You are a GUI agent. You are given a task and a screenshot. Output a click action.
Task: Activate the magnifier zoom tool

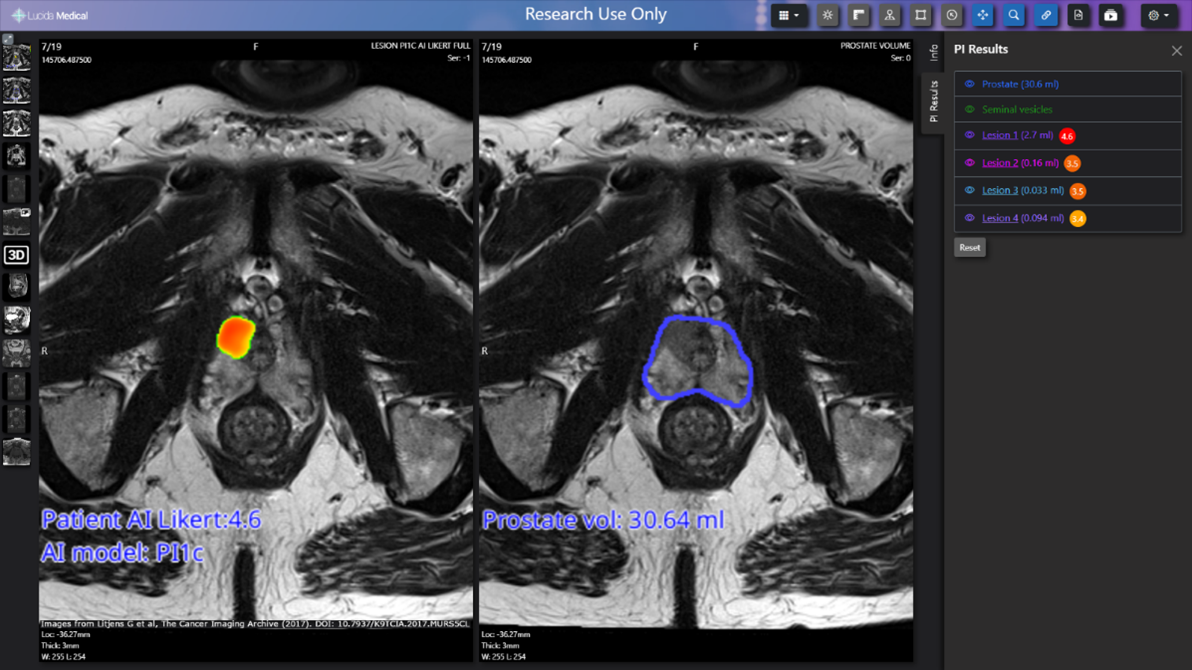pos(1014,16)
